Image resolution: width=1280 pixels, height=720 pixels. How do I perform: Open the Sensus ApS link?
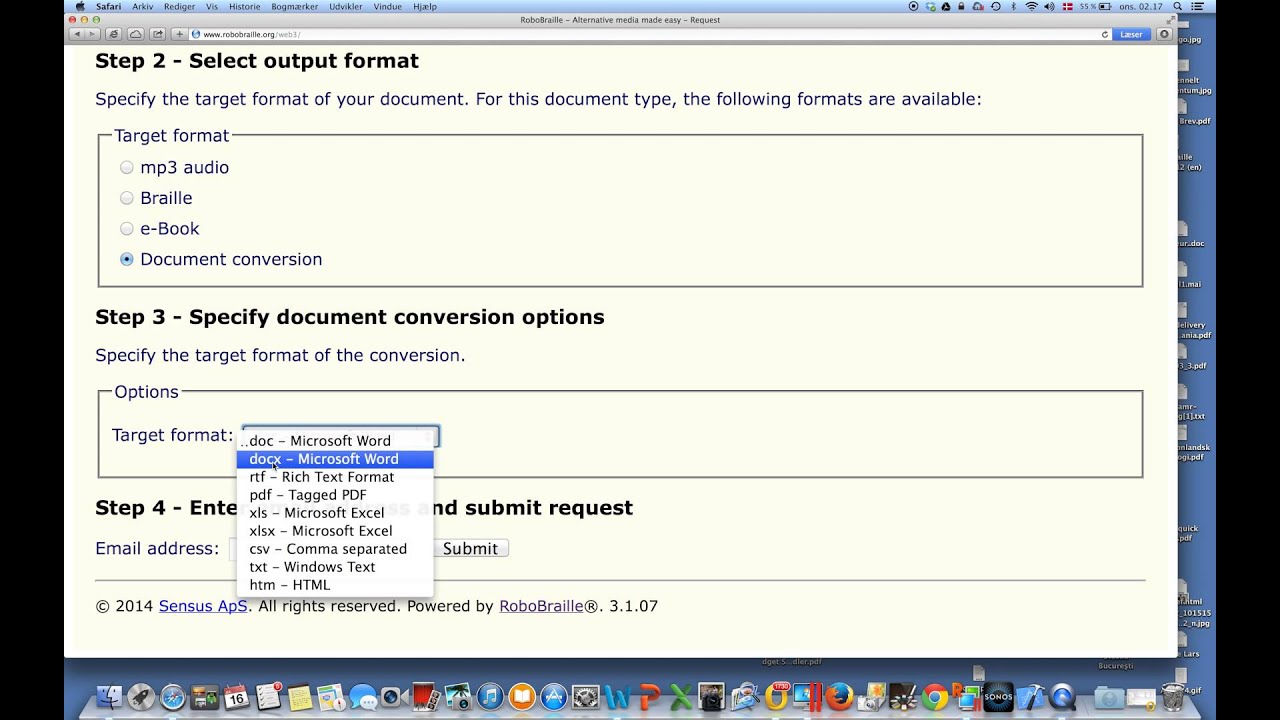tap(203, 606)
